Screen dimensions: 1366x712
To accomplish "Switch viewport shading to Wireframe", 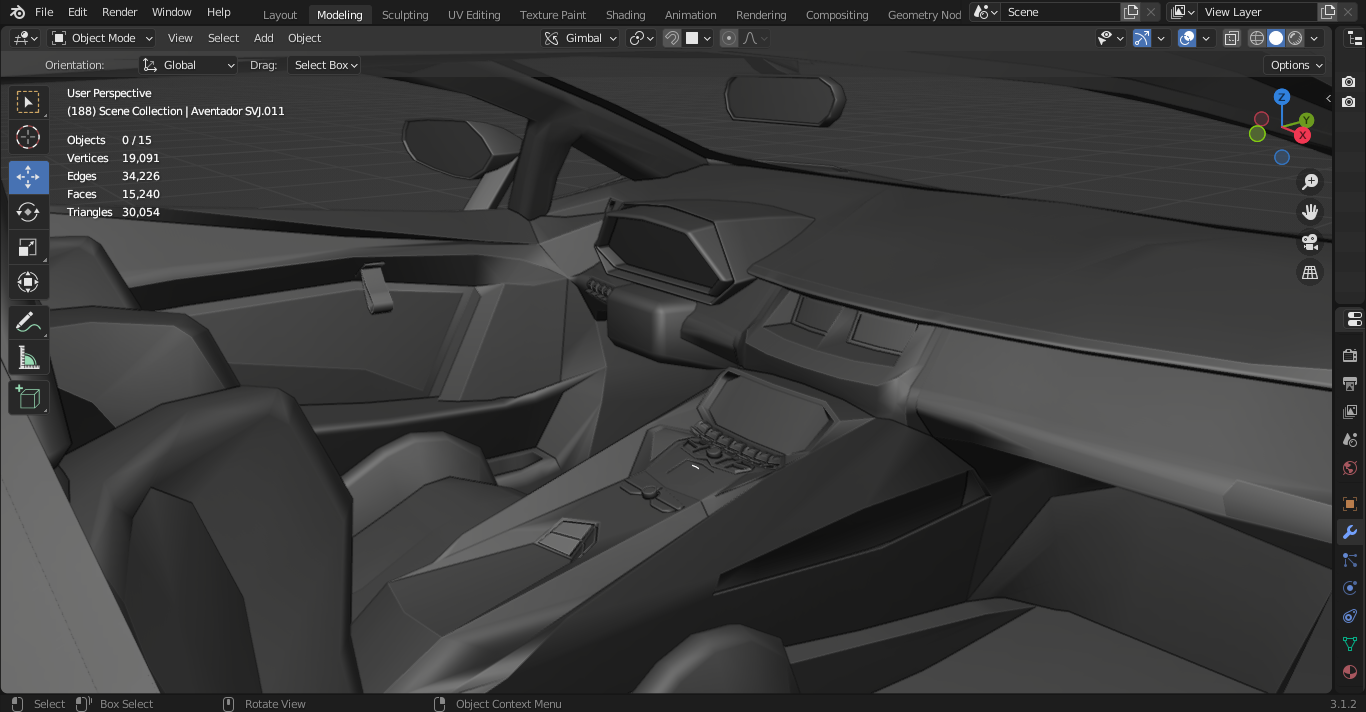I will point(1258,38).
